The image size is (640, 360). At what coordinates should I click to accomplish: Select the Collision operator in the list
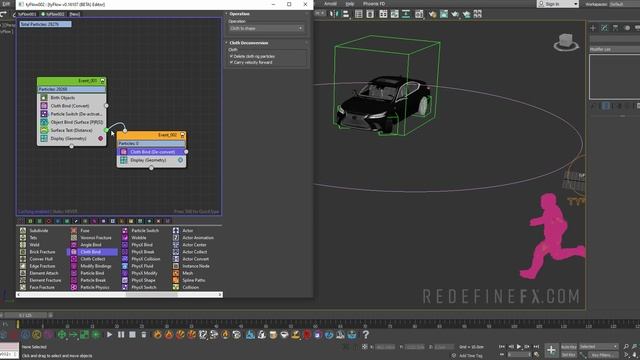coord(191,287)
